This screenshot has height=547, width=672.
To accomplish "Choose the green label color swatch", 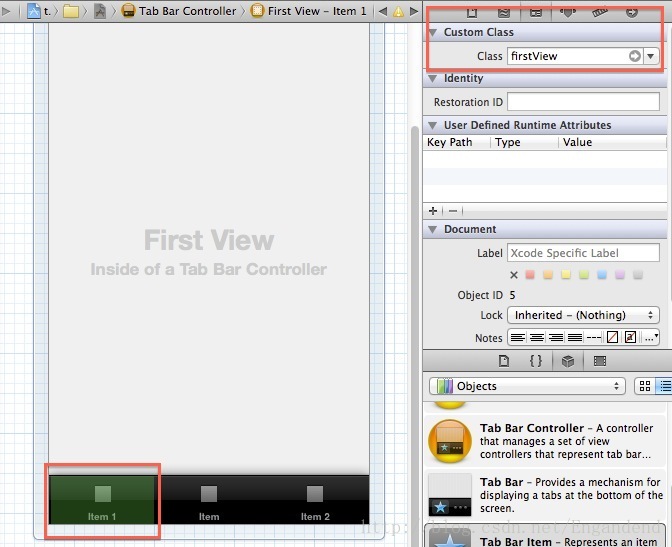I will [584, 274].
